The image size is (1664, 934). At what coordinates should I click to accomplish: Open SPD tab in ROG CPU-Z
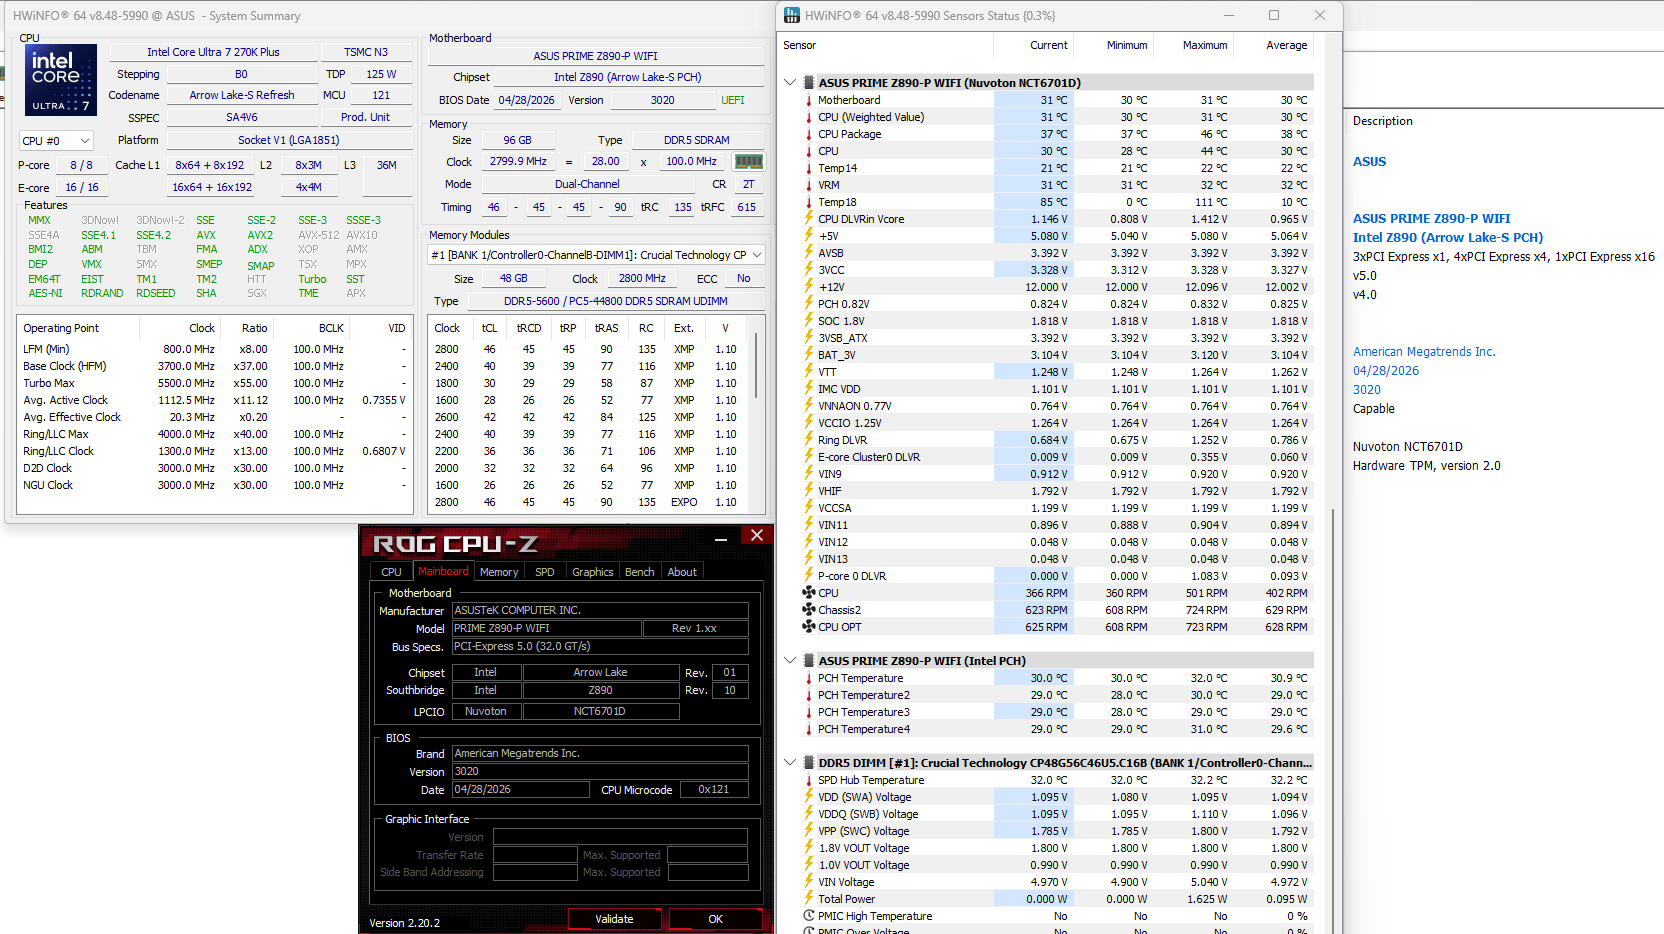point(545,572)
